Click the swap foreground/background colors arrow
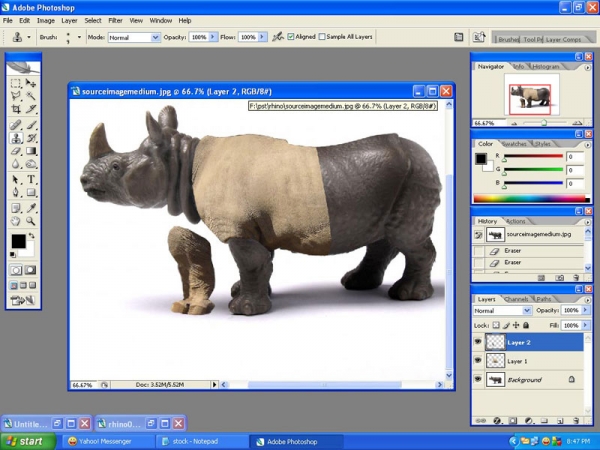This screenshot has height=450, width=600. [31, 236]
